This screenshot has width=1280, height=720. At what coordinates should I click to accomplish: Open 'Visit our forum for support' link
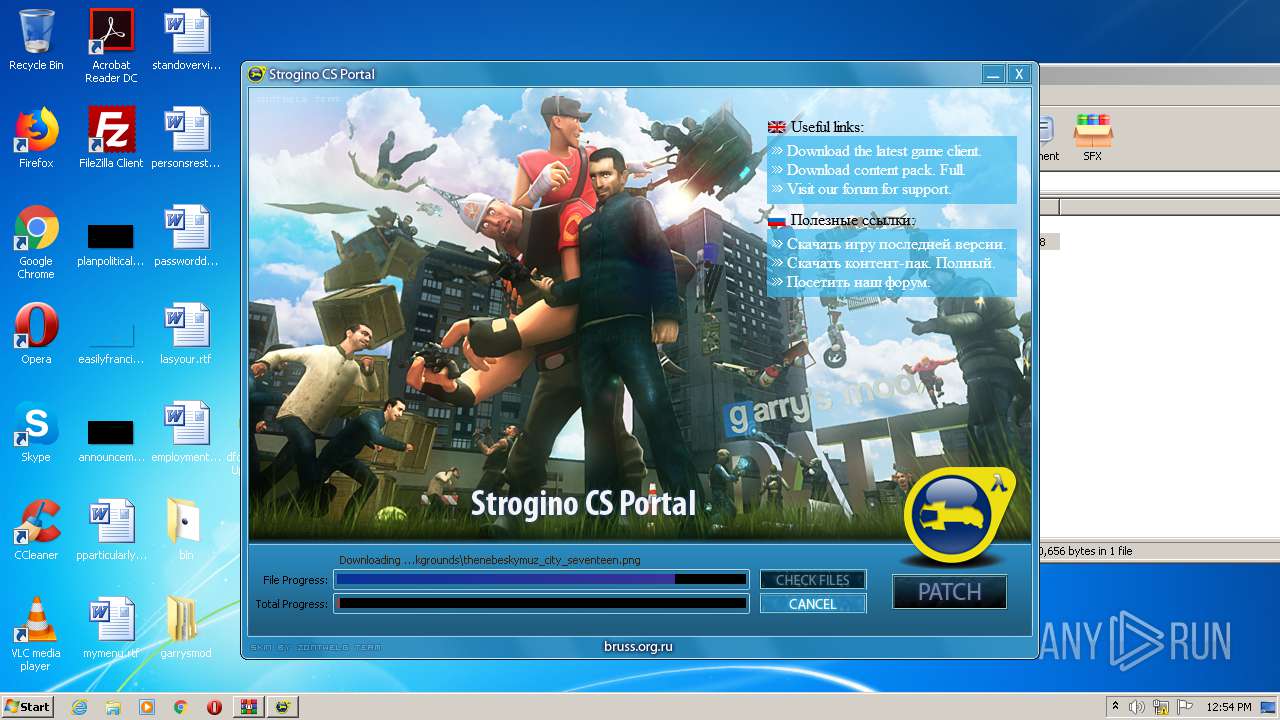click(x=868, y=189)
